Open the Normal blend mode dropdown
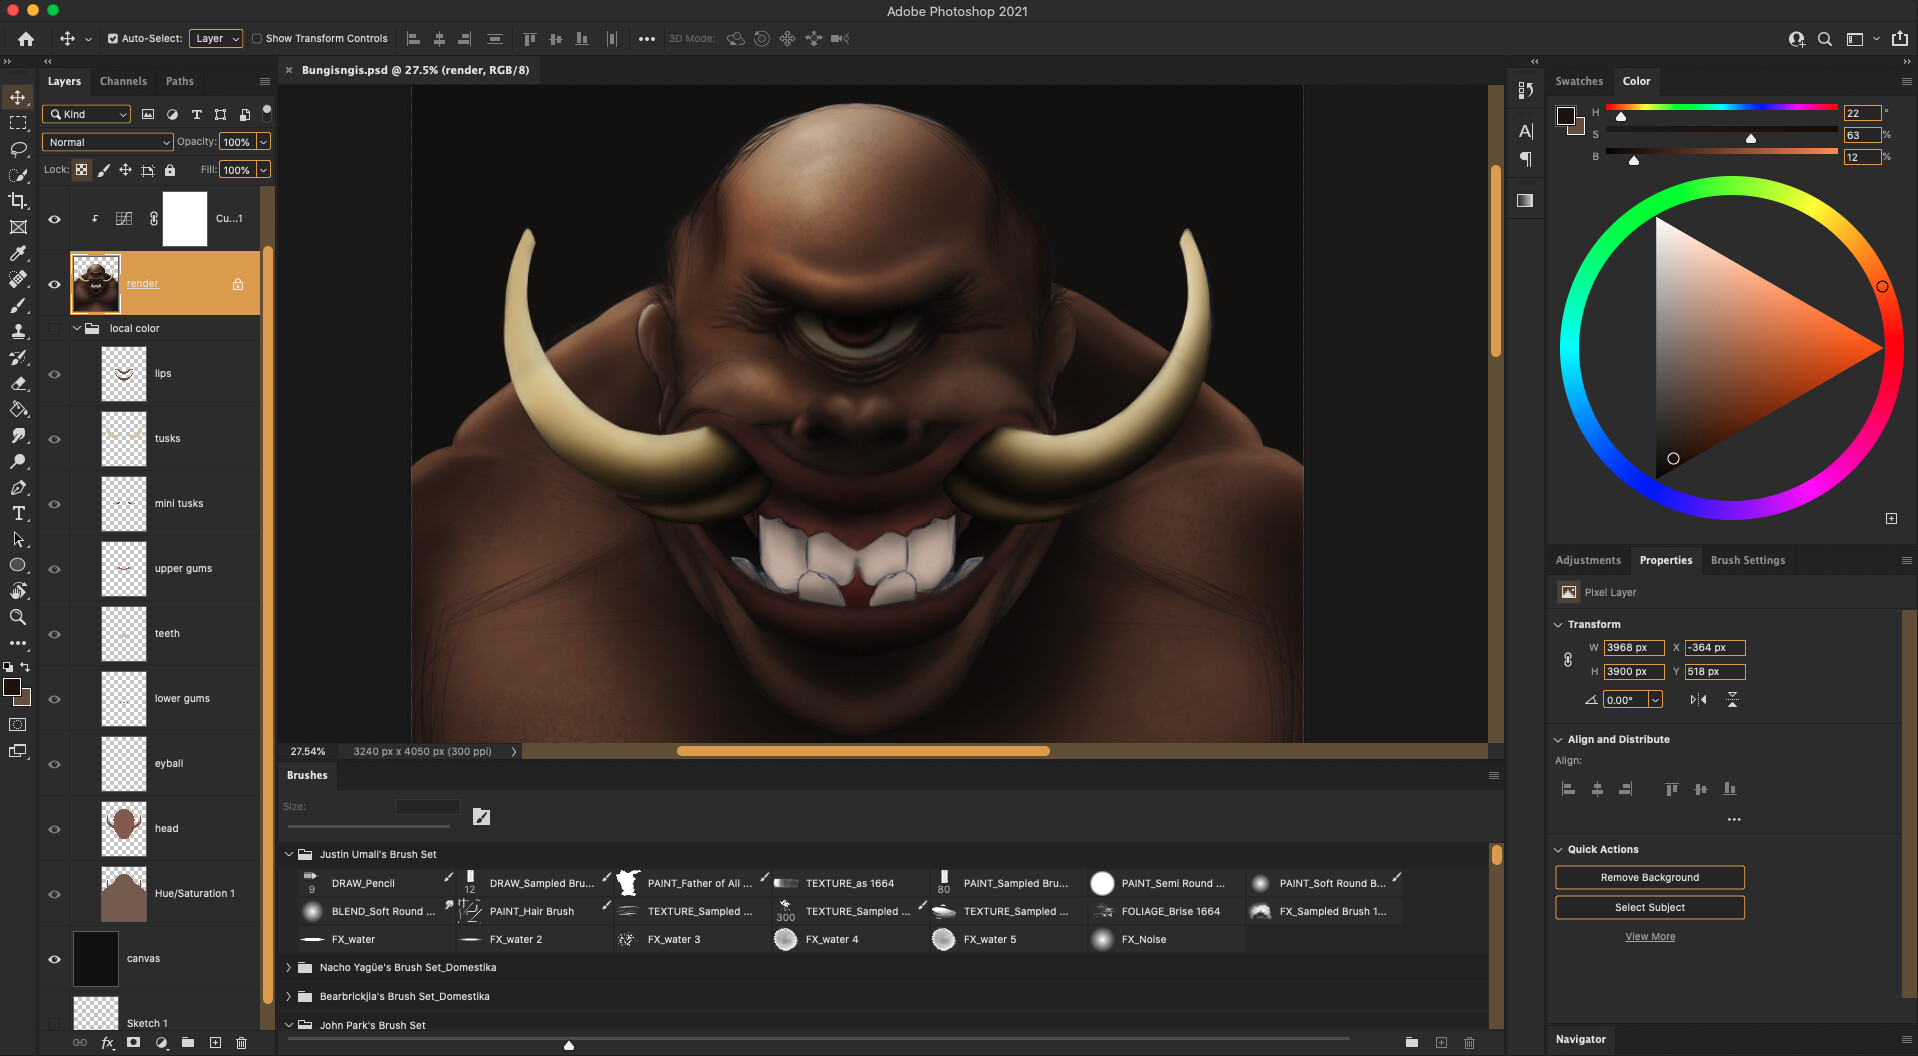 point(108,142)
